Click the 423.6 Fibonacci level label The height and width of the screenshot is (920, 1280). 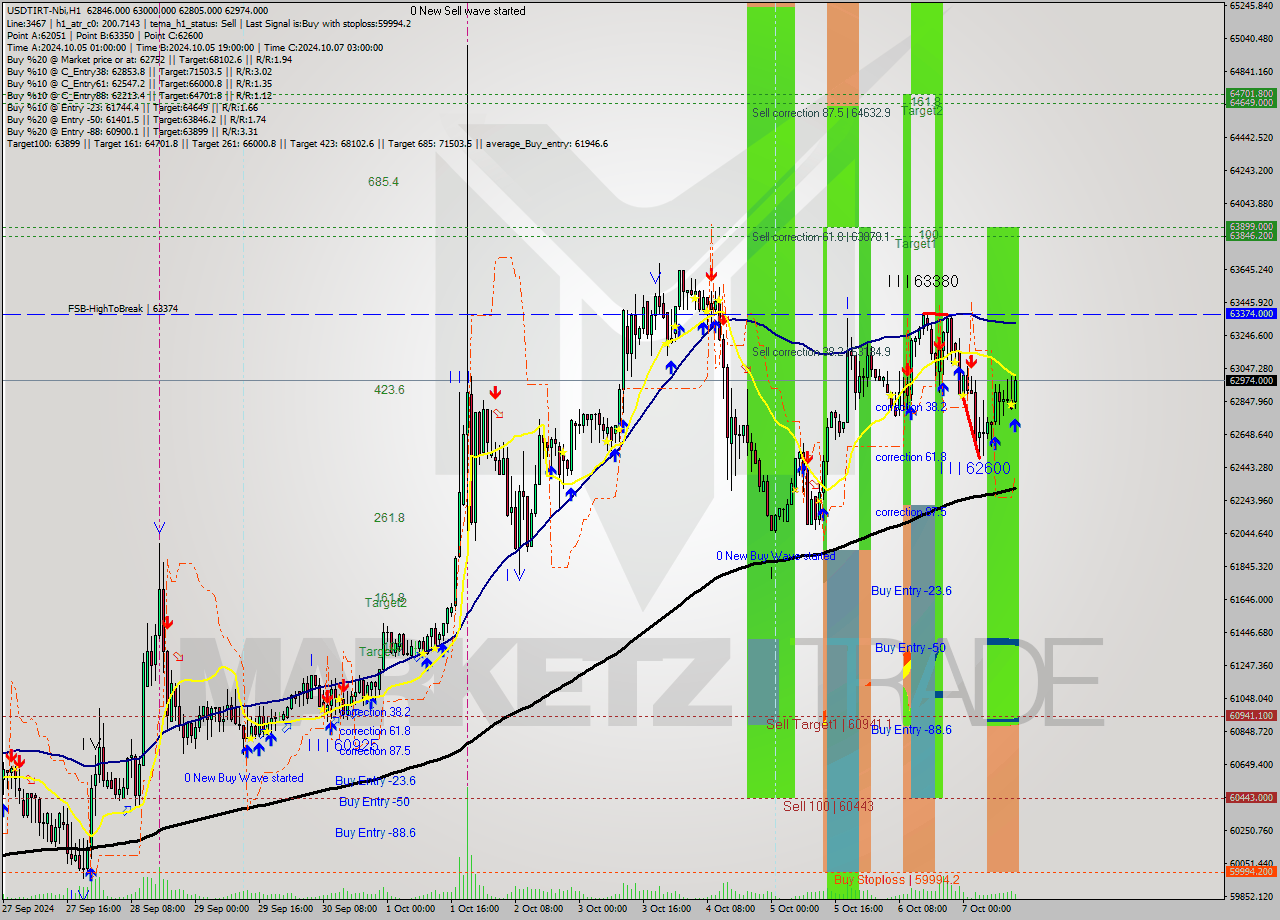click(x=389, y=390)
